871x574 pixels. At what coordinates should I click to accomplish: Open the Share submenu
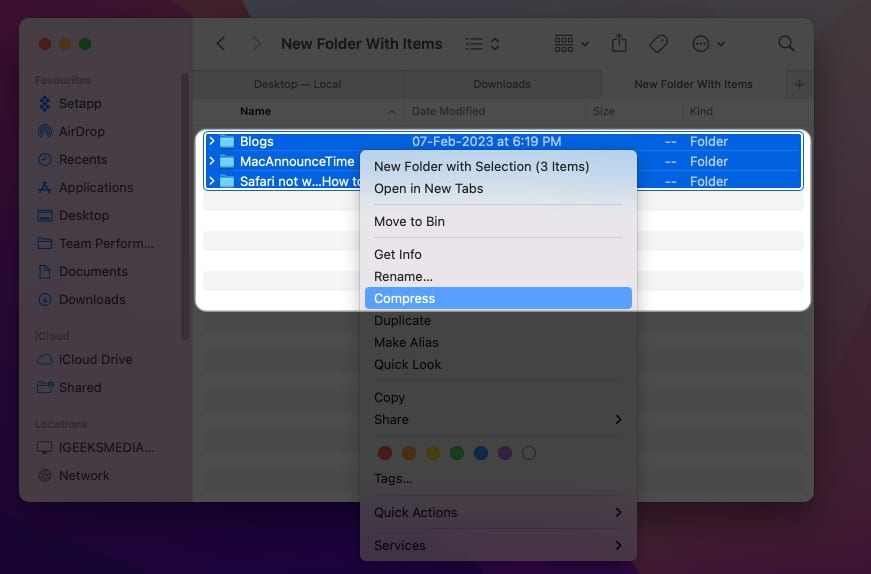(x=498, y=420)
